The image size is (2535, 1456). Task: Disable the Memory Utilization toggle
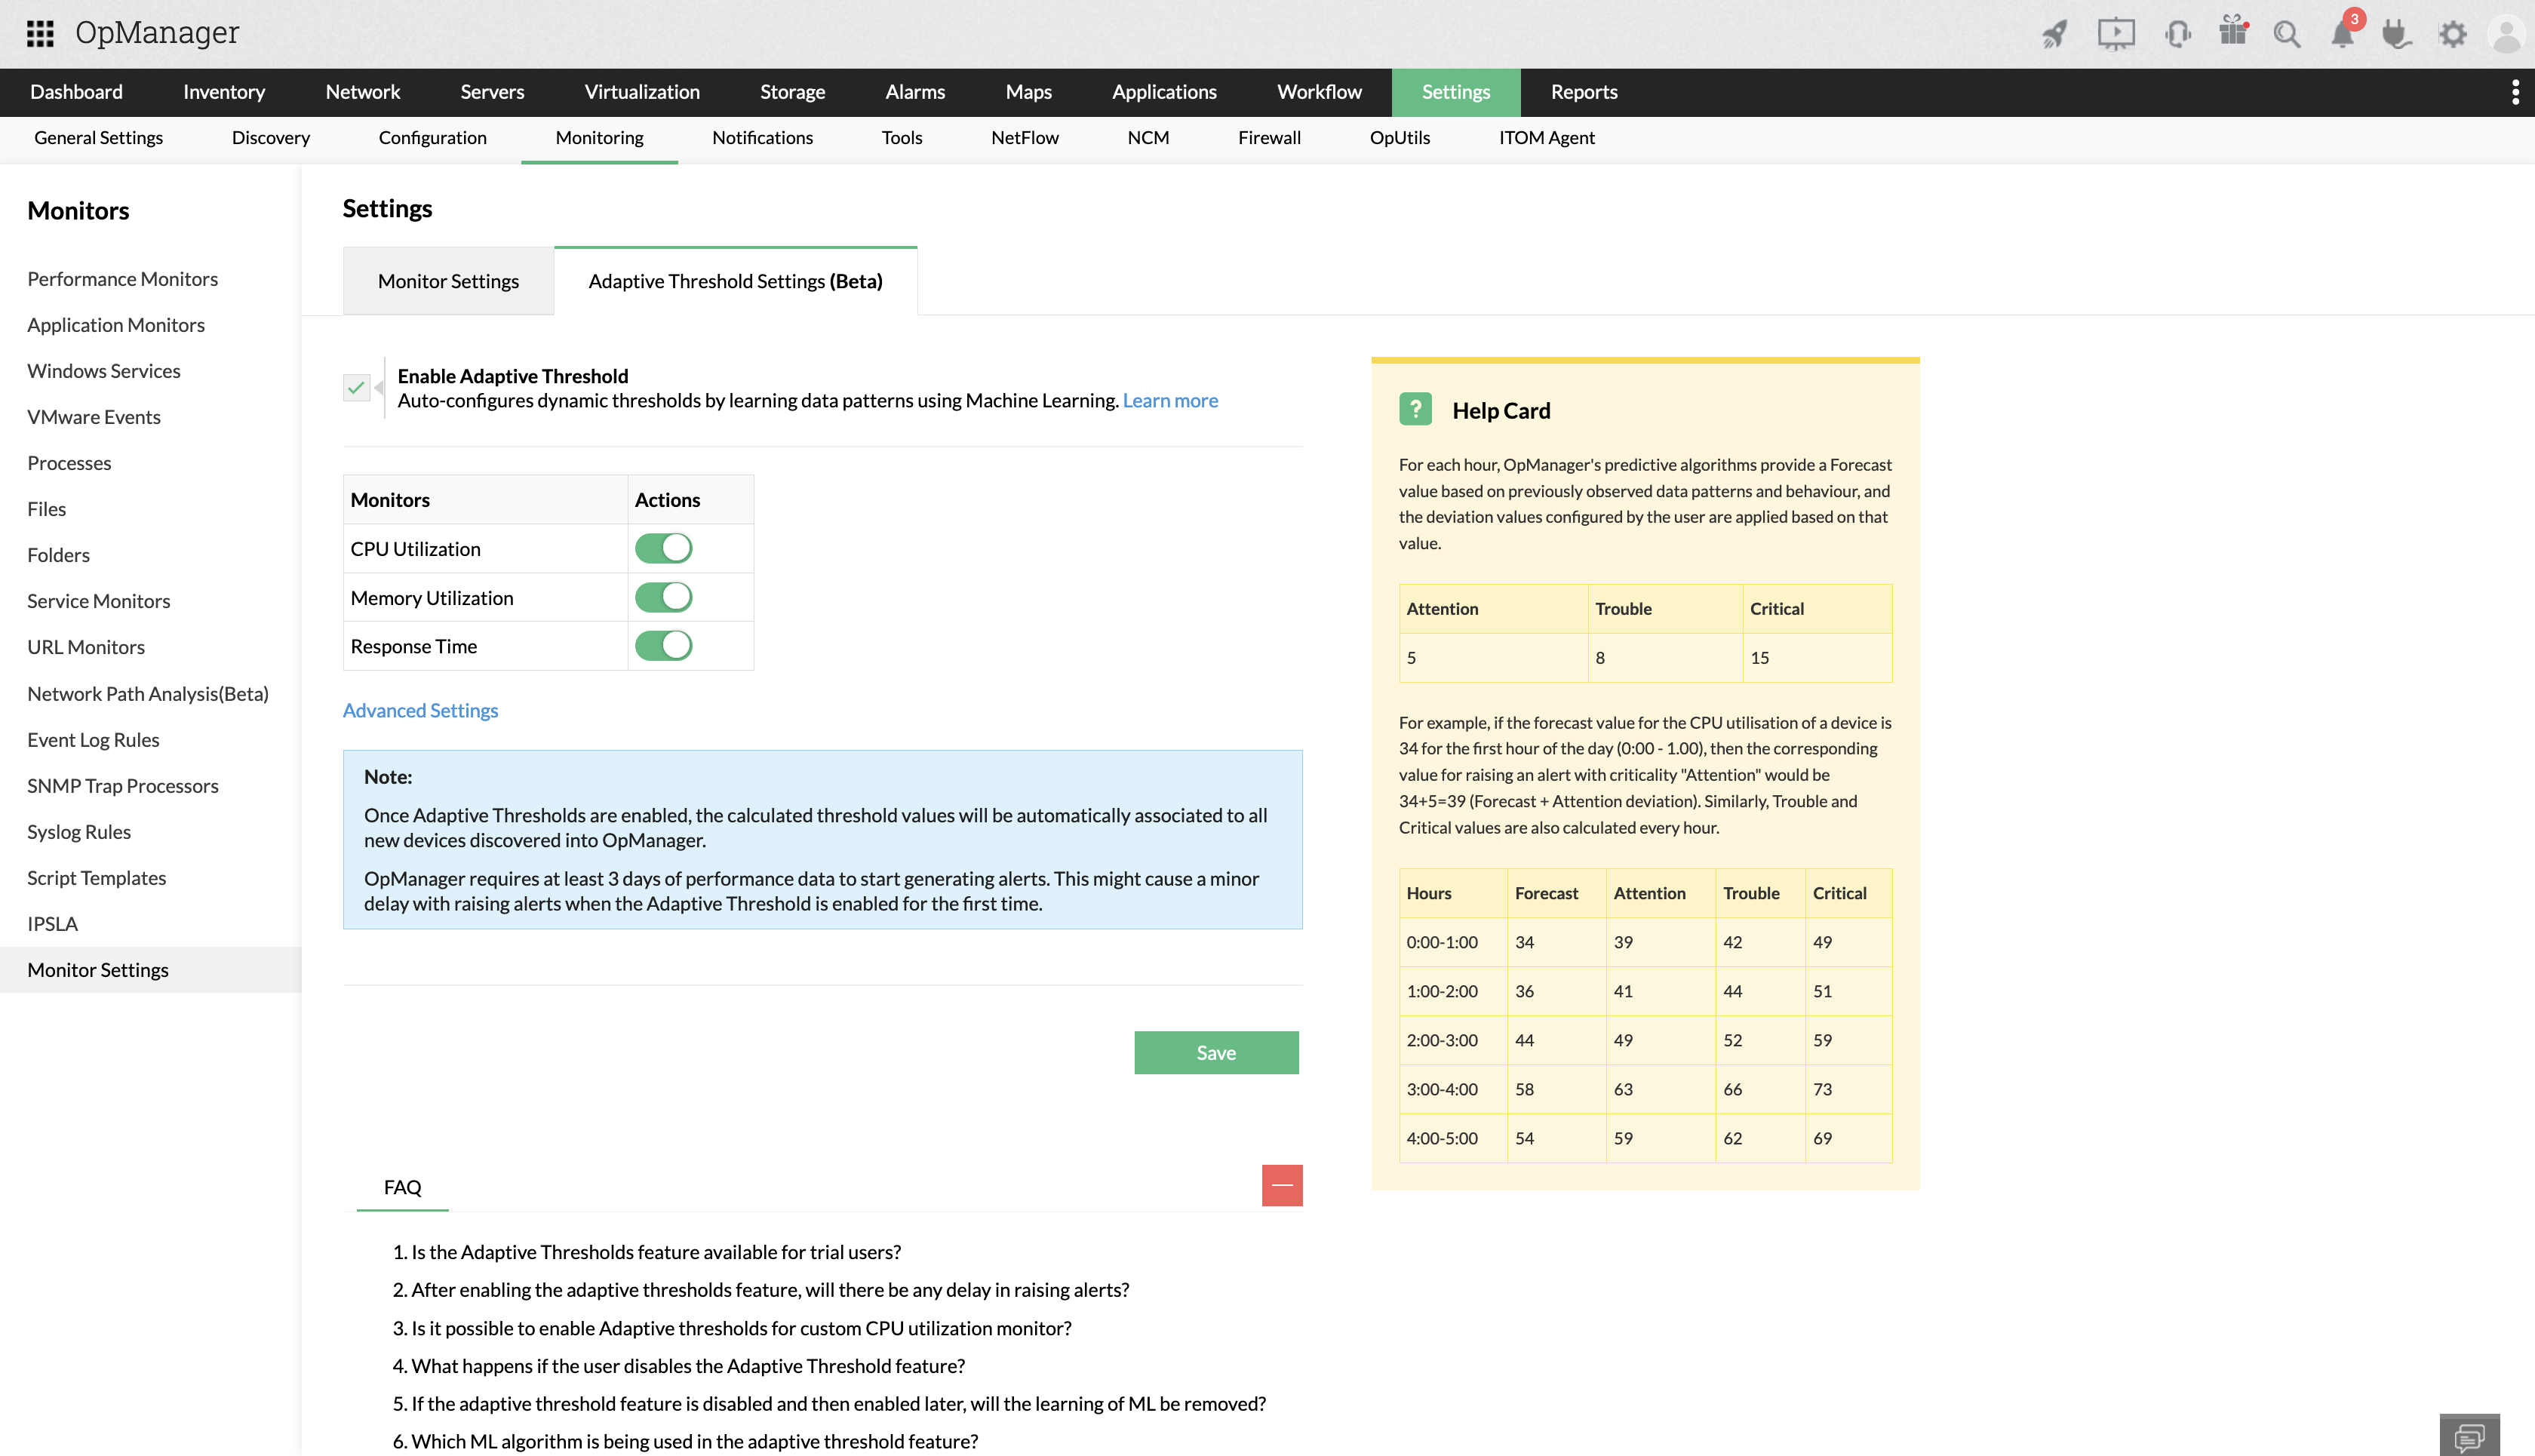point(663,597)
